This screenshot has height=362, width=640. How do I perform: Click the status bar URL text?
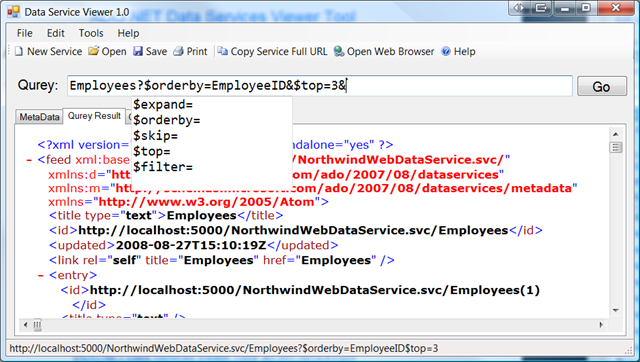click(x=224, y=348)
